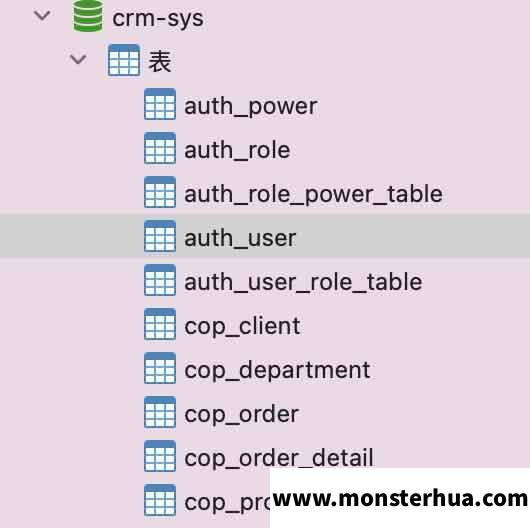Select the highlighted auth_user row

click(265, 236)
